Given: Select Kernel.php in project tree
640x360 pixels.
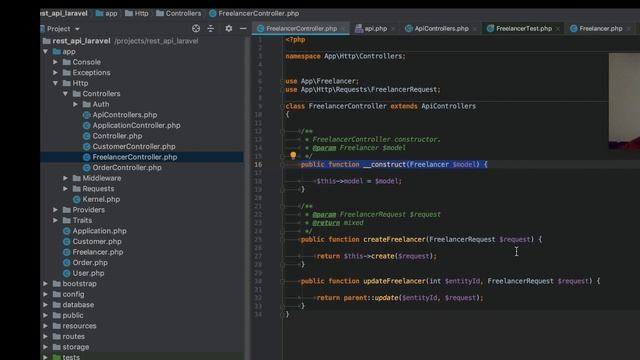Looking at the screenshot, I should pyautogui.click(x=101, y=200).
